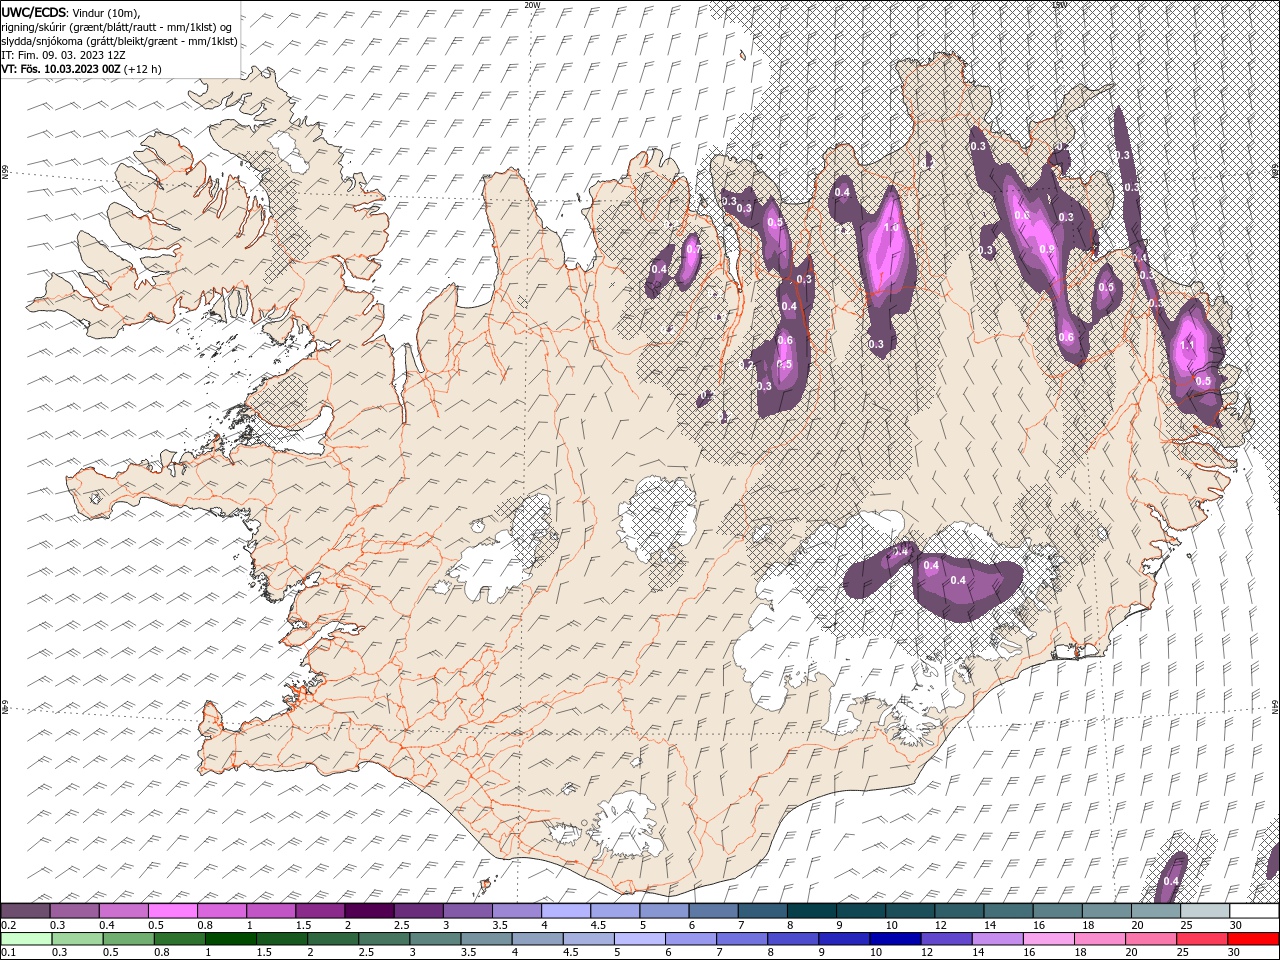Click the pure red 30 swatch on rain scale
The width and height of the screenshot is (1280, 960).
[x=1253, y=939]
